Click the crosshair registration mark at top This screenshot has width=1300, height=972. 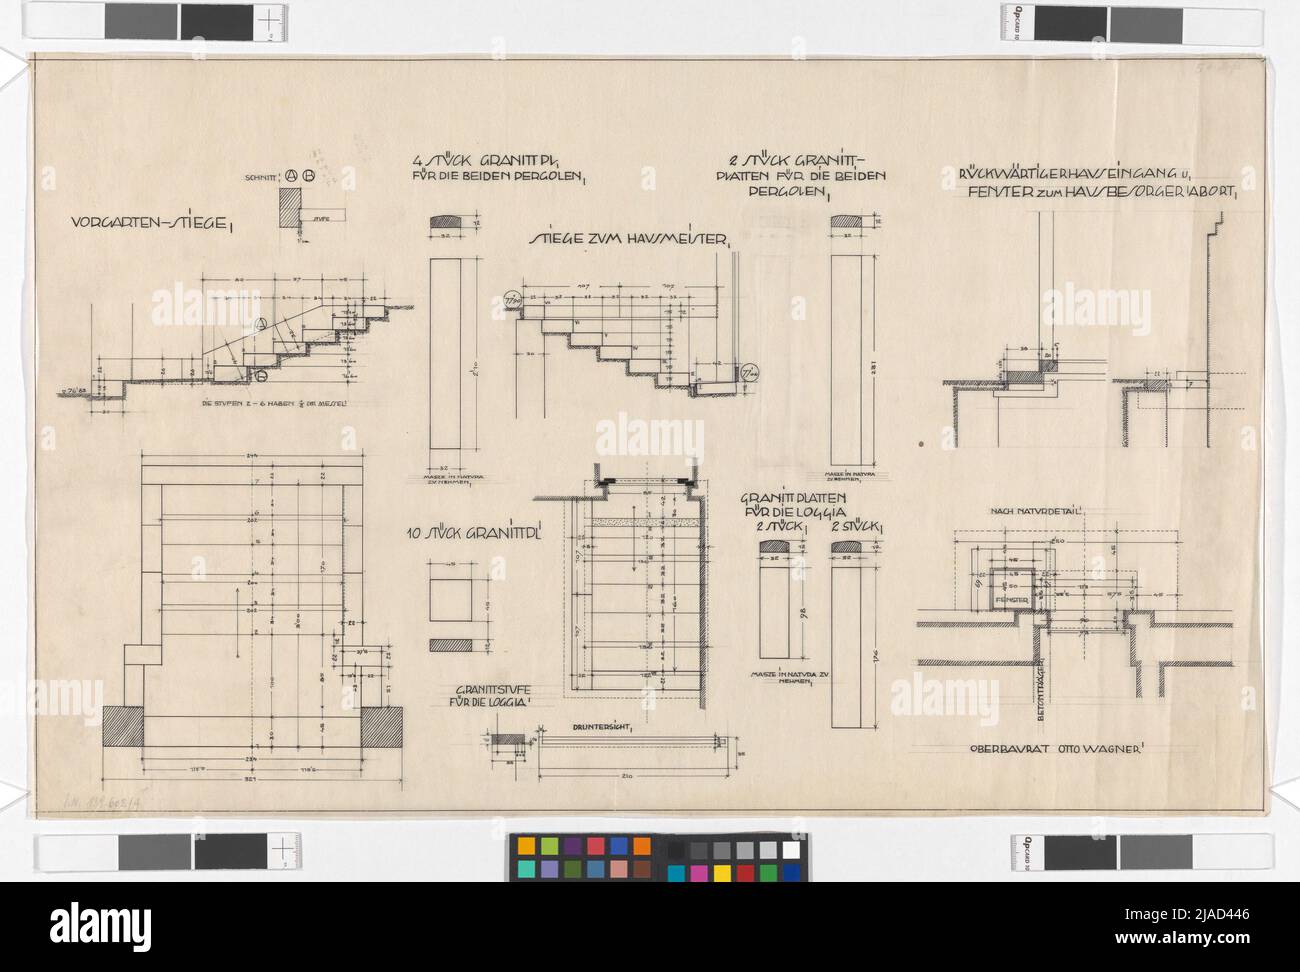(x=268, y=18)
